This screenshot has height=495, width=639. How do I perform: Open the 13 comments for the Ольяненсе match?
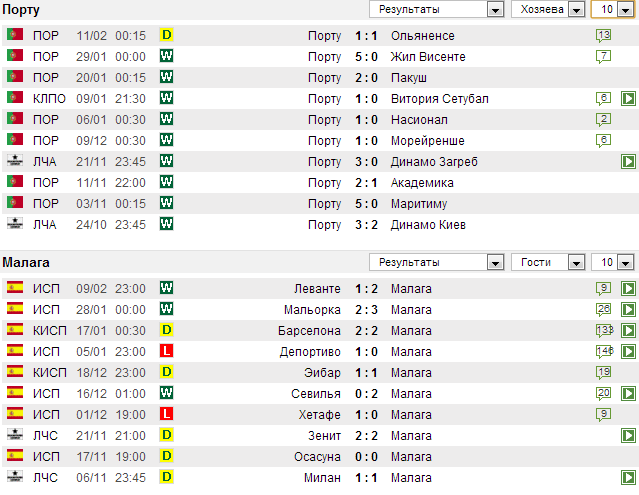(603, 35)
